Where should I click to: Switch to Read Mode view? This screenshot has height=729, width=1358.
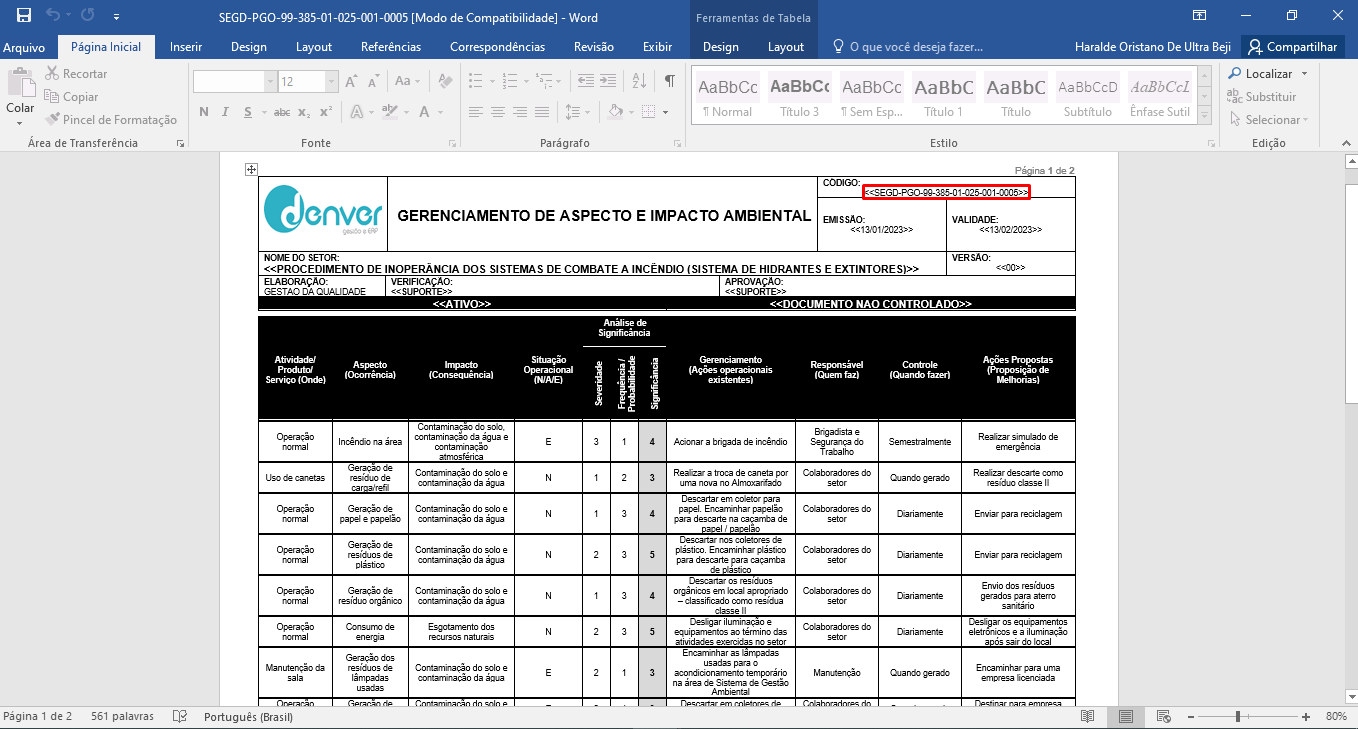click(1087, 717)
